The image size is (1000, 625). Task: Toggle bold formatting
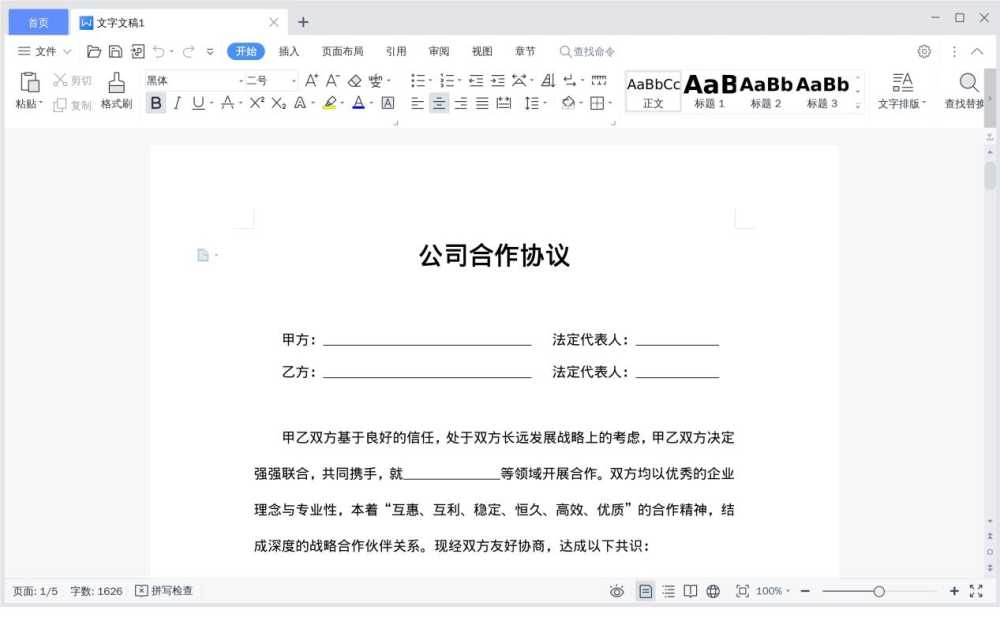click(x=156, y=102)
